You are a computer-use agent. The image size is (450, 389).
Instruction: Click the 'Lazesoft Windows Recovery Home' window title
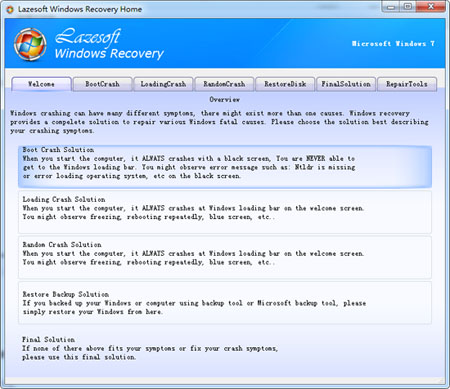(x=80, y=9)
